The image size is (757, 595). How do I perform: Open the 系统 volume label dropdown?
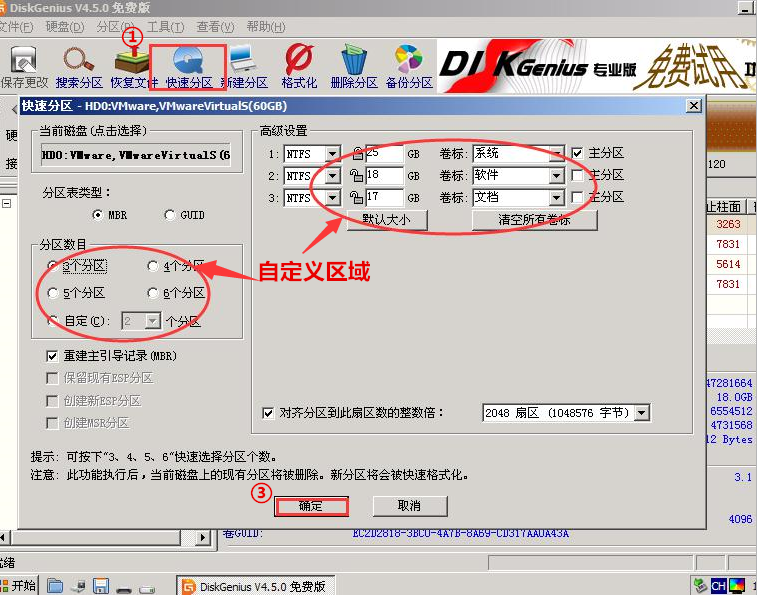click(556, 154)
